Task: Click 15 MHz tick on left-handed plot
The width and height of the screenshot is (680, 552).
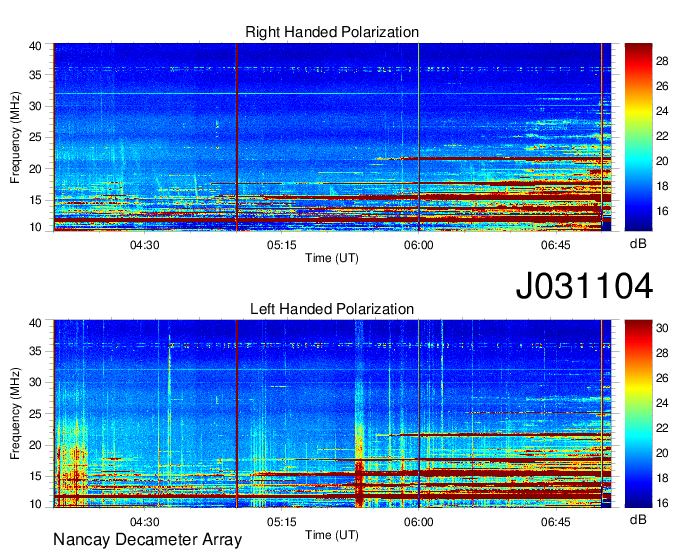Action: pos(36,477)
